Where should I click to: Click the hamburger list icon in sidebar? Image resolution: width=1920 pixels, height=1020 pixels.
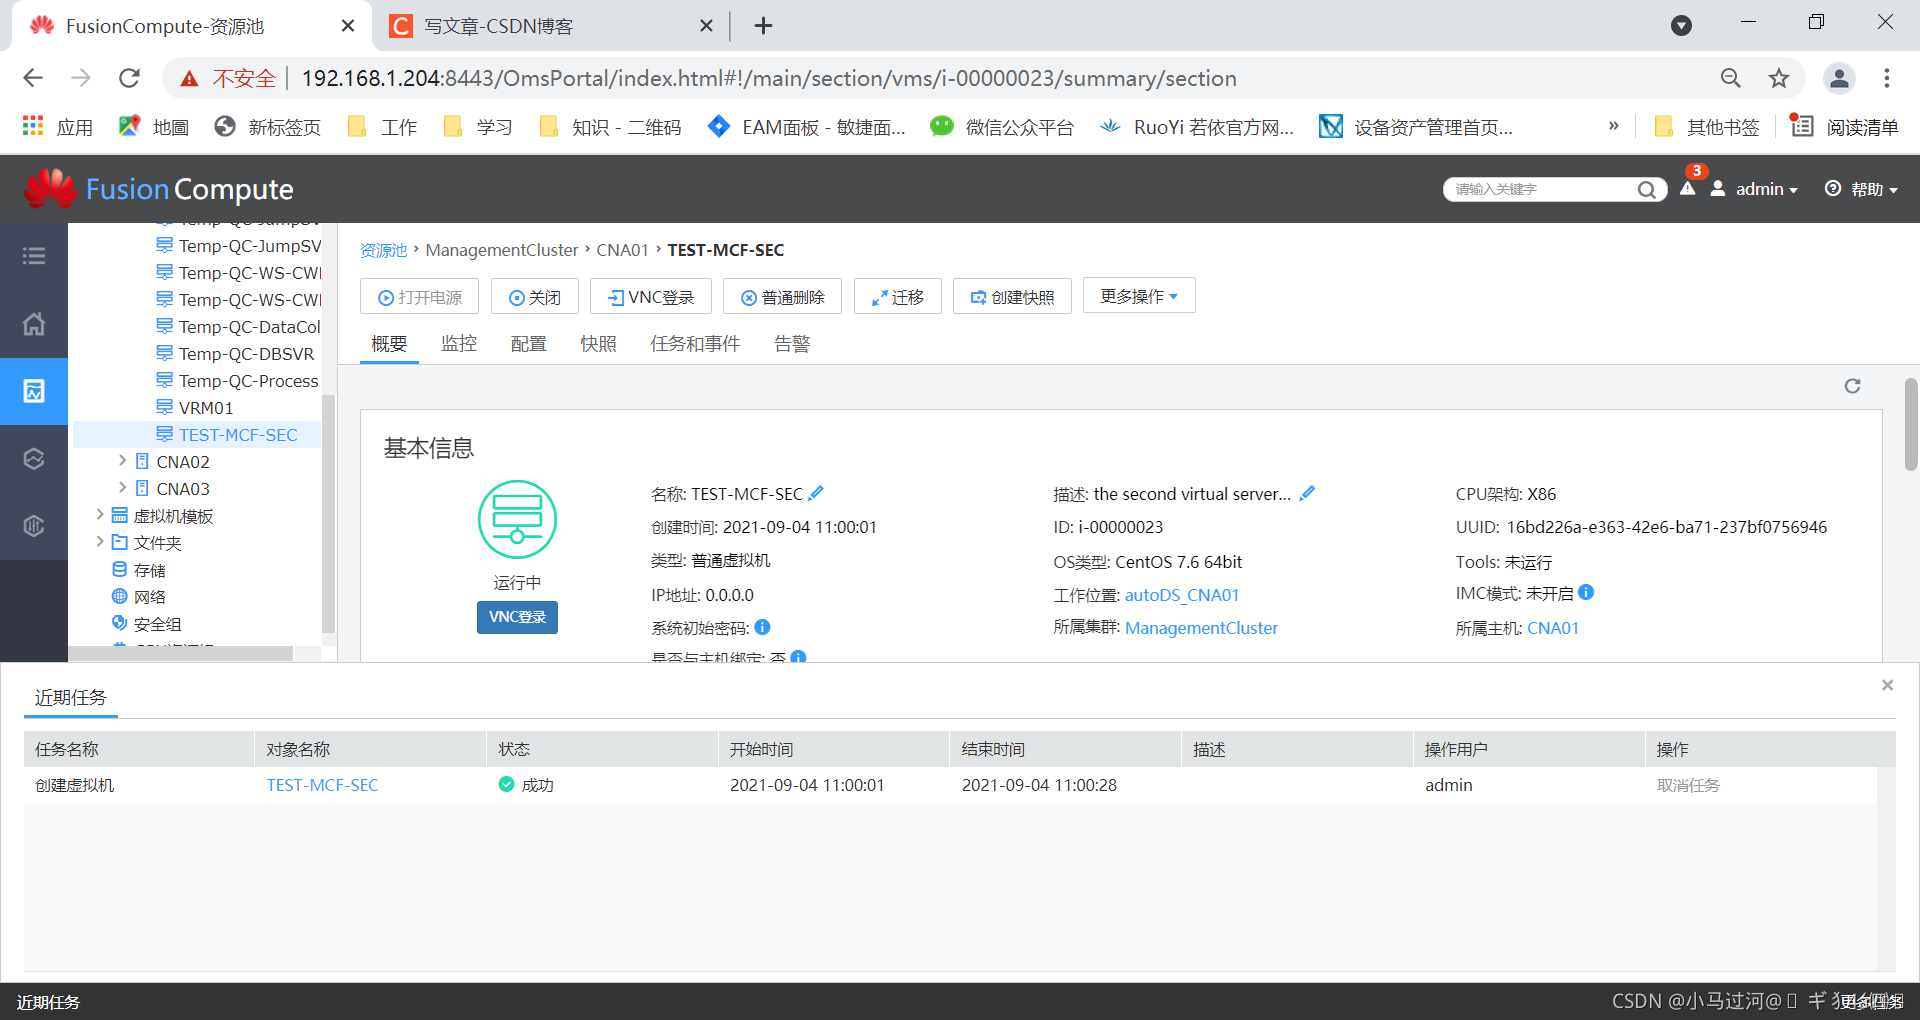tap(34, 256)
